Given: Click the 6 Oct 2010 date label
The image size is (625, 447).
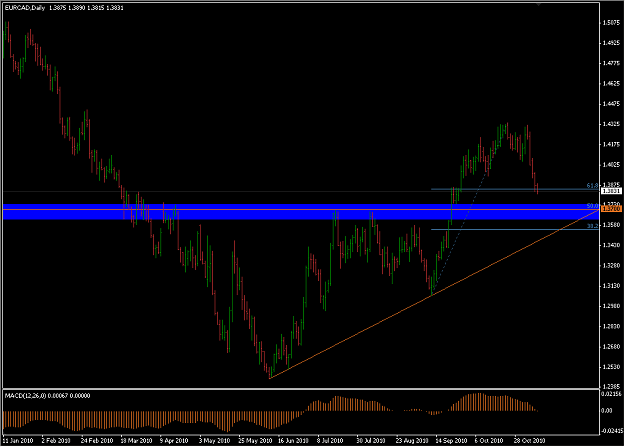Looking at the screenshot, I should [x=489, y=441].
